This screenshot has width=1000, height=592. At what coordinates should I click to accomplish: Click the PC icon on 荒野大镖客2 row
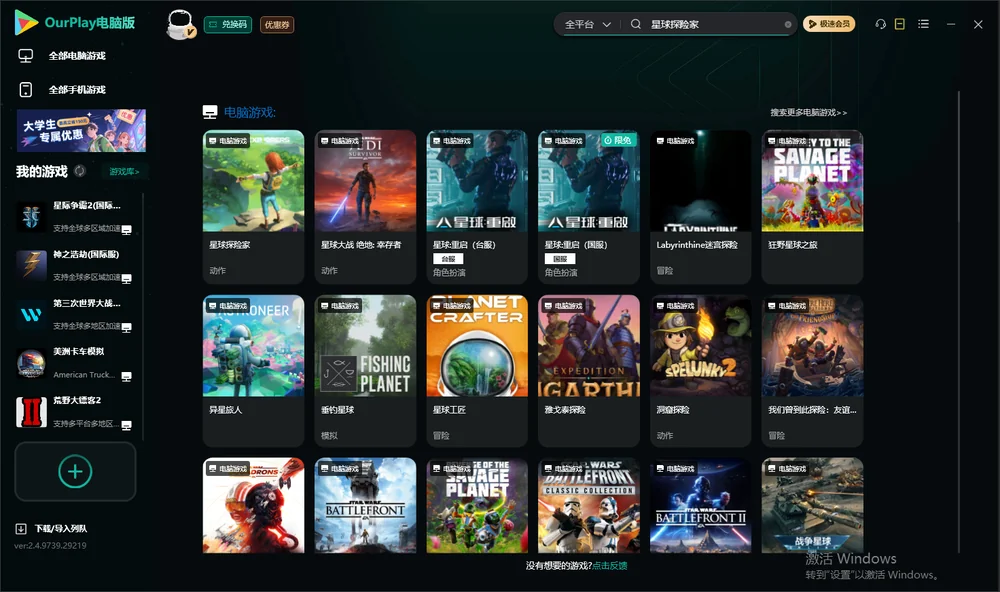coord(126,426)
